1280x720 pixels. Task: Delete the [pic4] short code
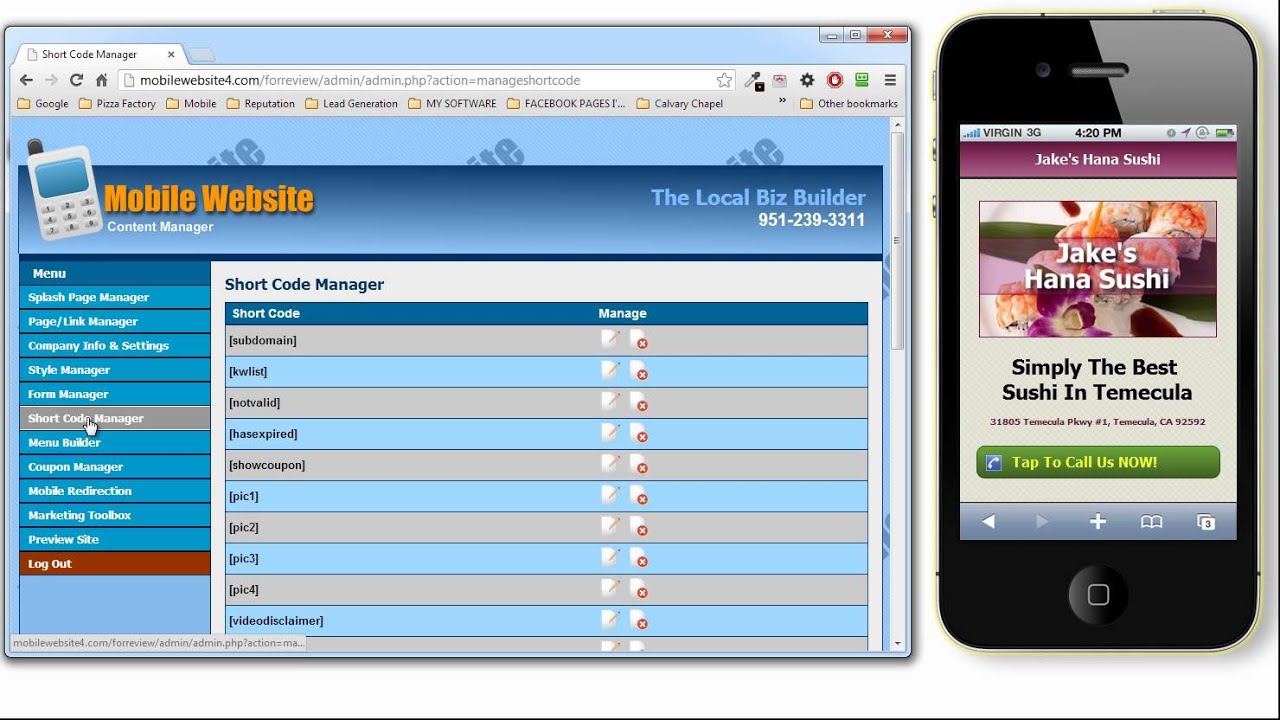638,588
